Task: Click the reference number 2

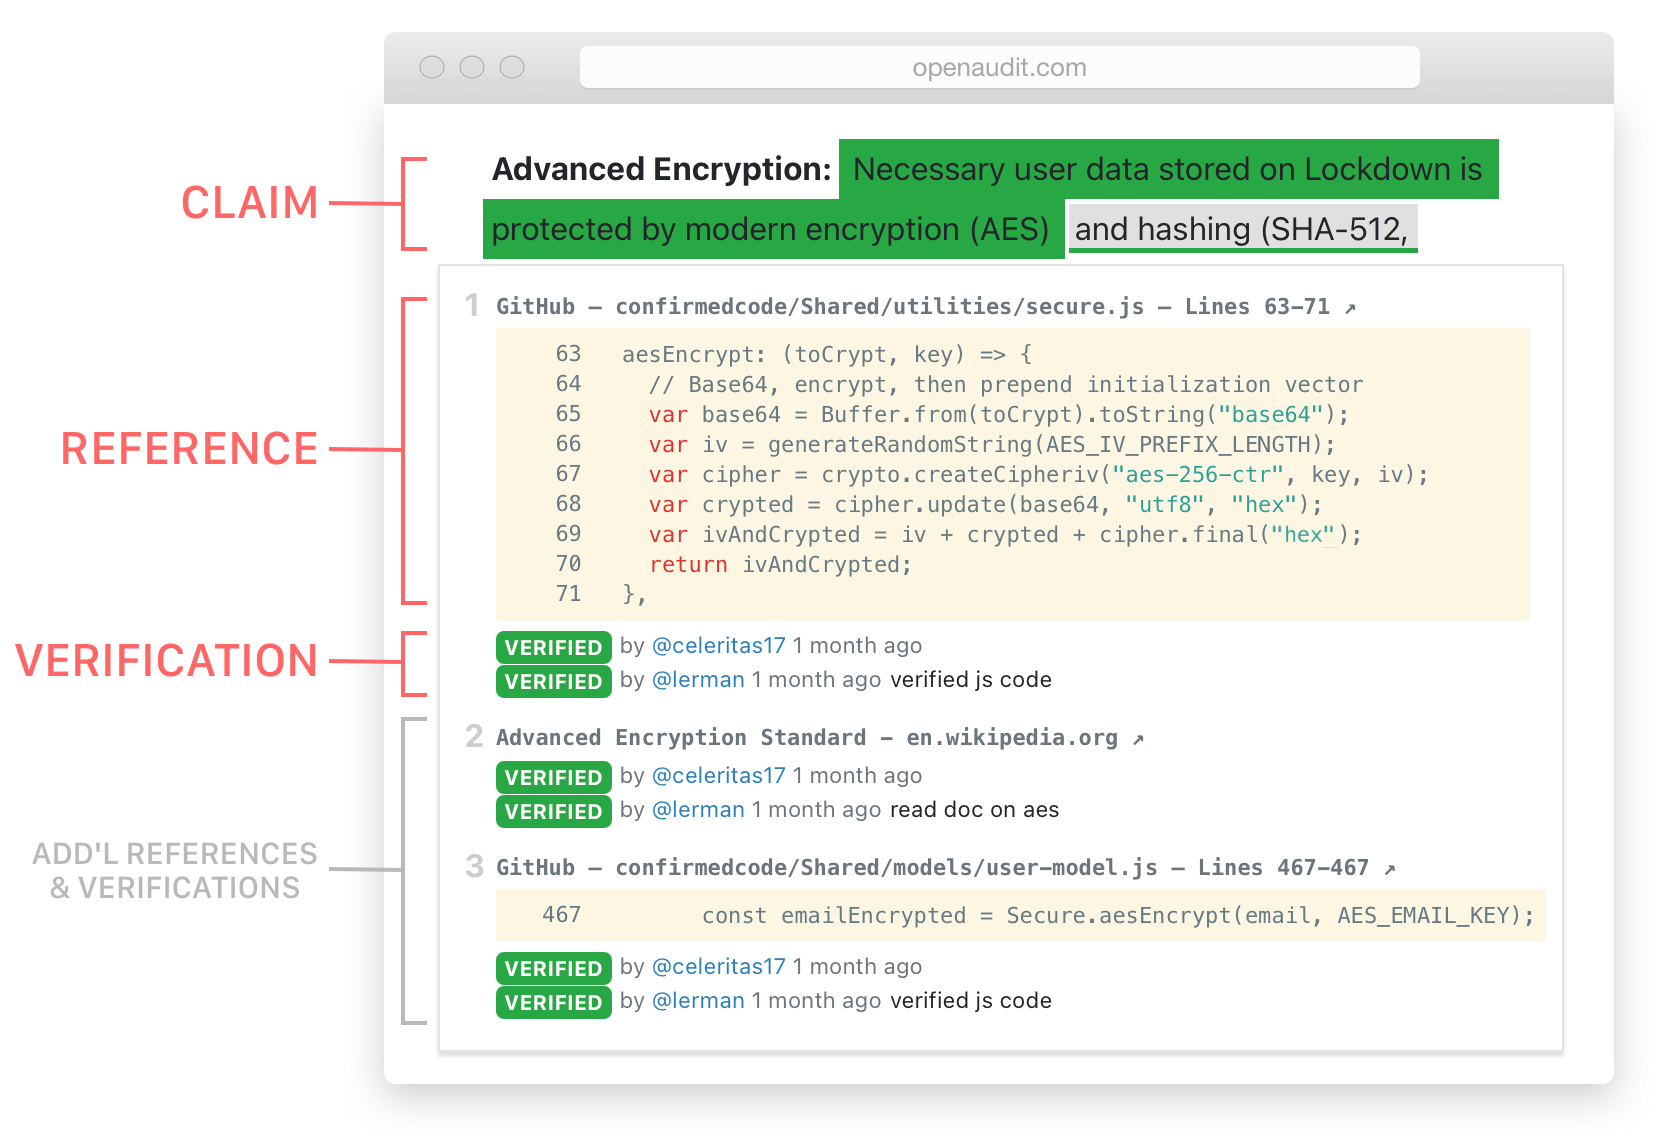Action: [x=474, y=736]
